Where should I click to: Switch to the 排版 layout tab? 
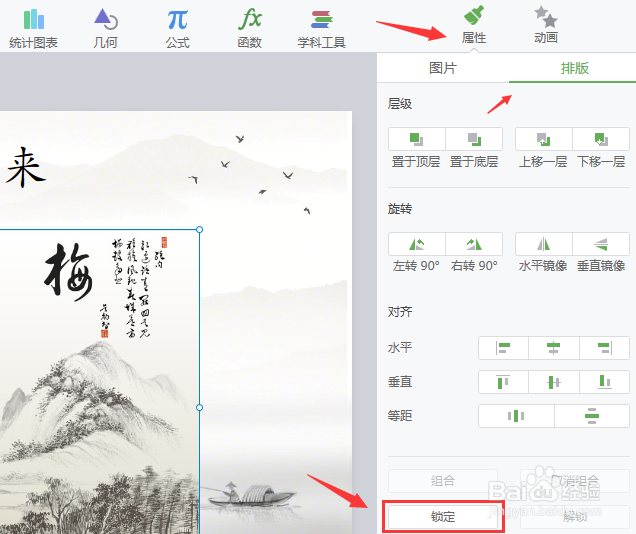575,68
